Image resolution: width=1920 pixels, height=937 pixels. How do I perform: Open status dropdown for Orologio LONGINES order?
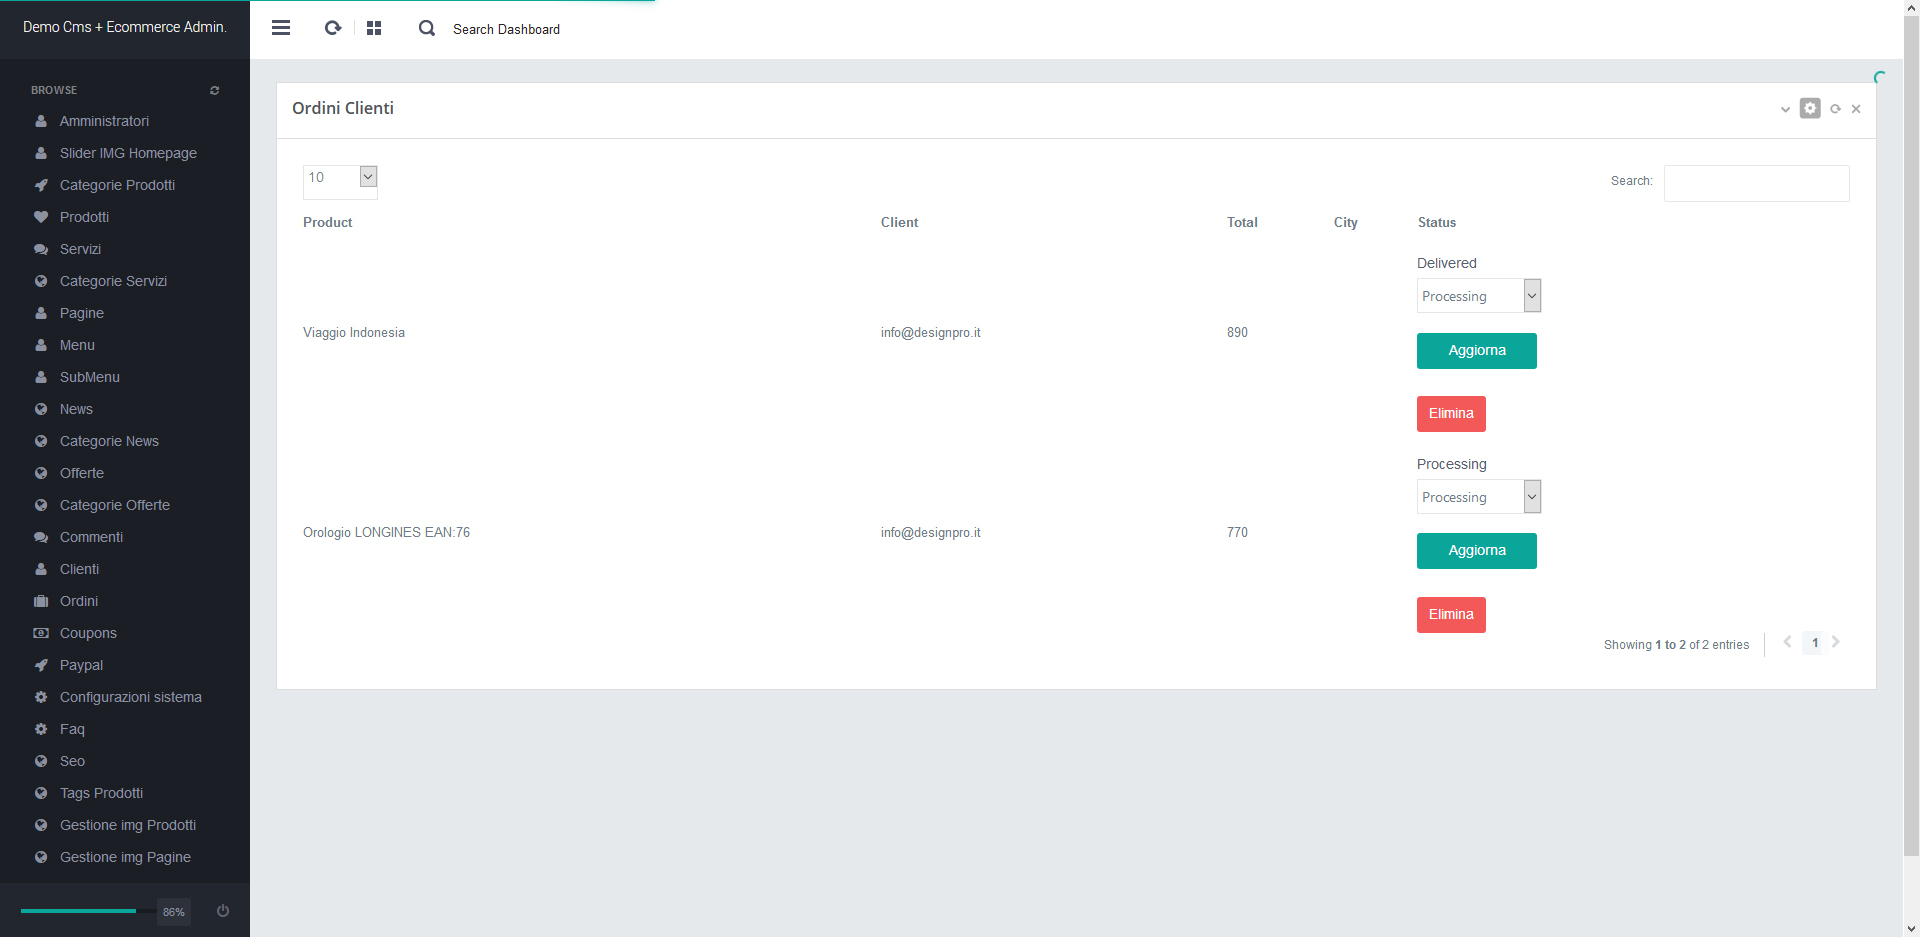click(1478, 497)
